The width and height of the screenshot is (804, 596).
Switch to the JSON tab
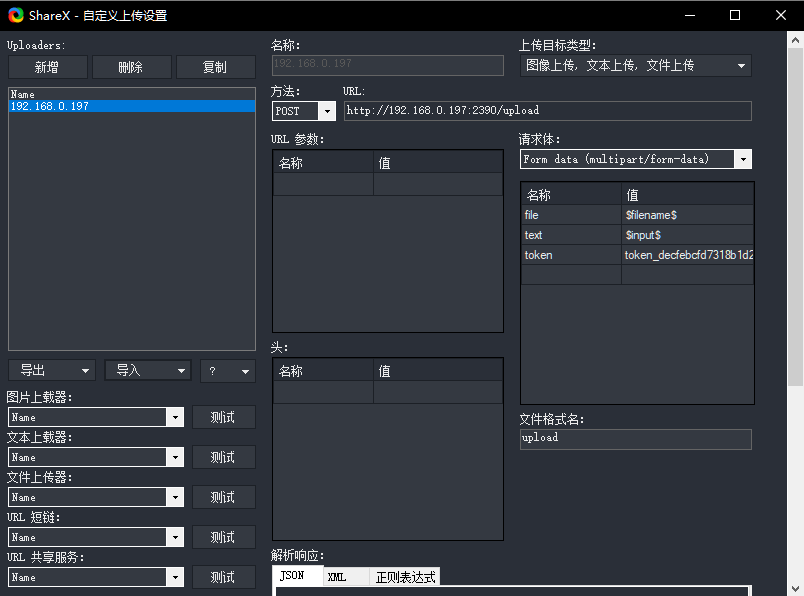(298, 576)
